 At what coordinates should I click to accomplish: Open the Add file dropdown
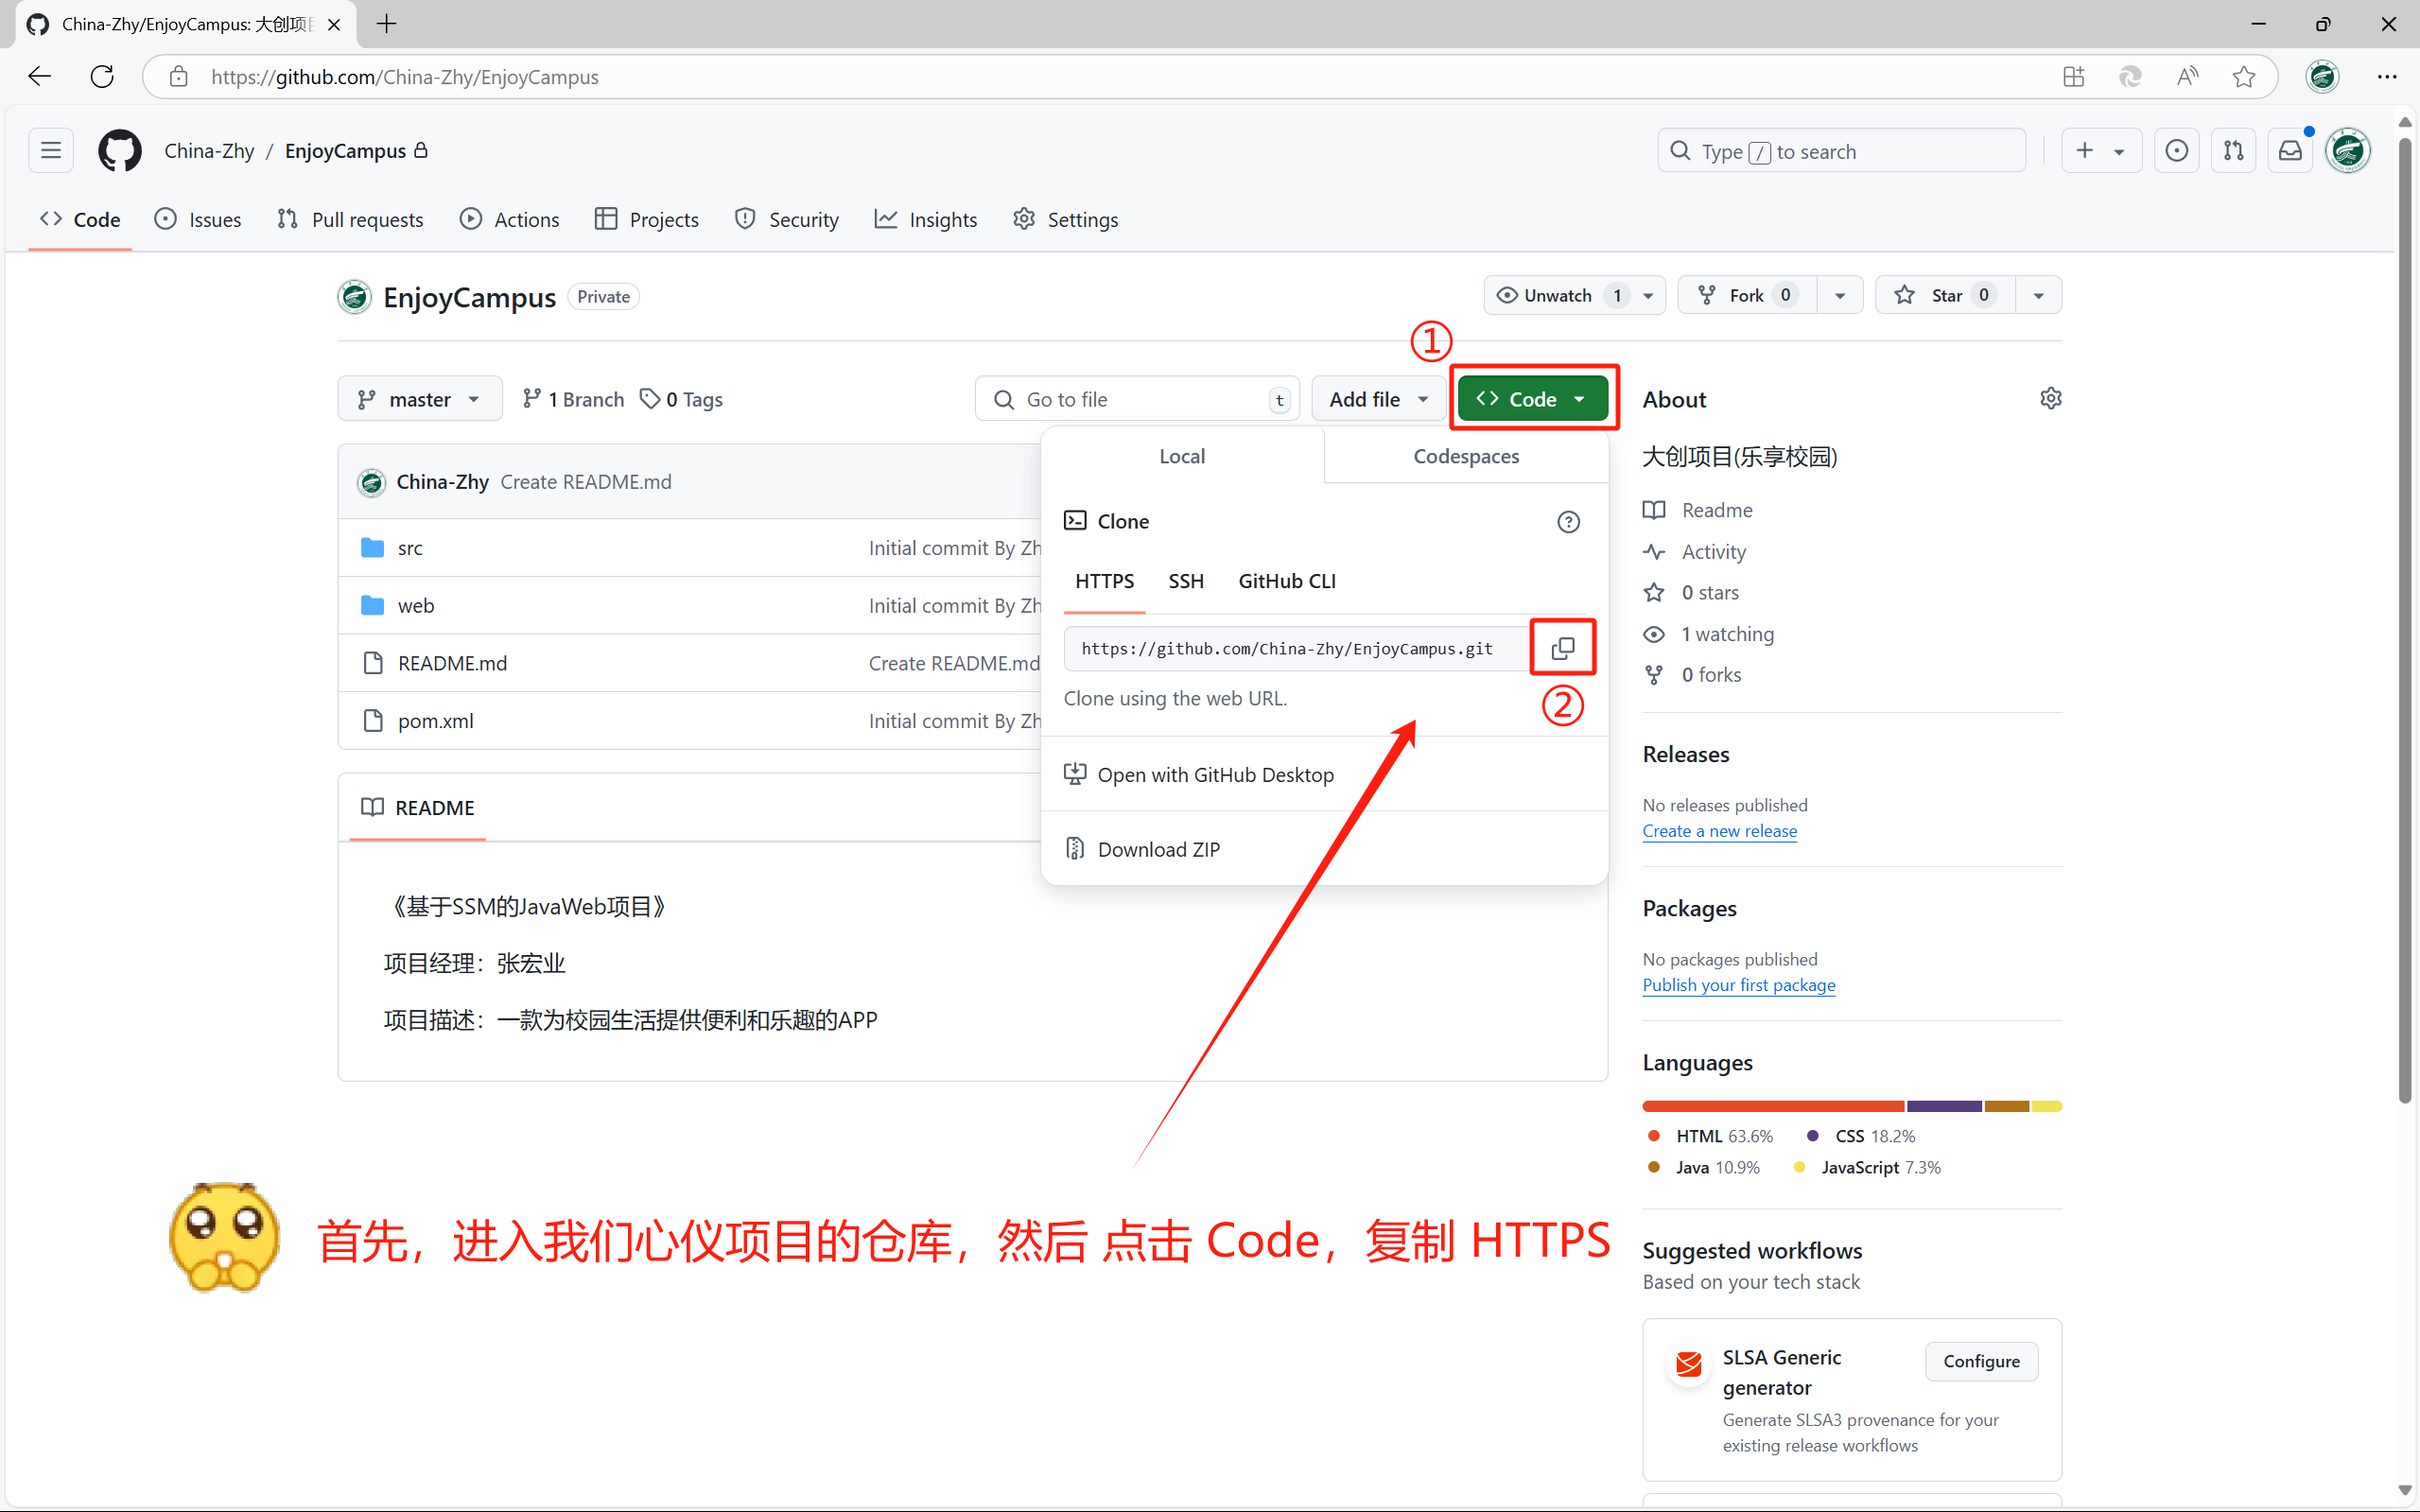pos(1378,399)
